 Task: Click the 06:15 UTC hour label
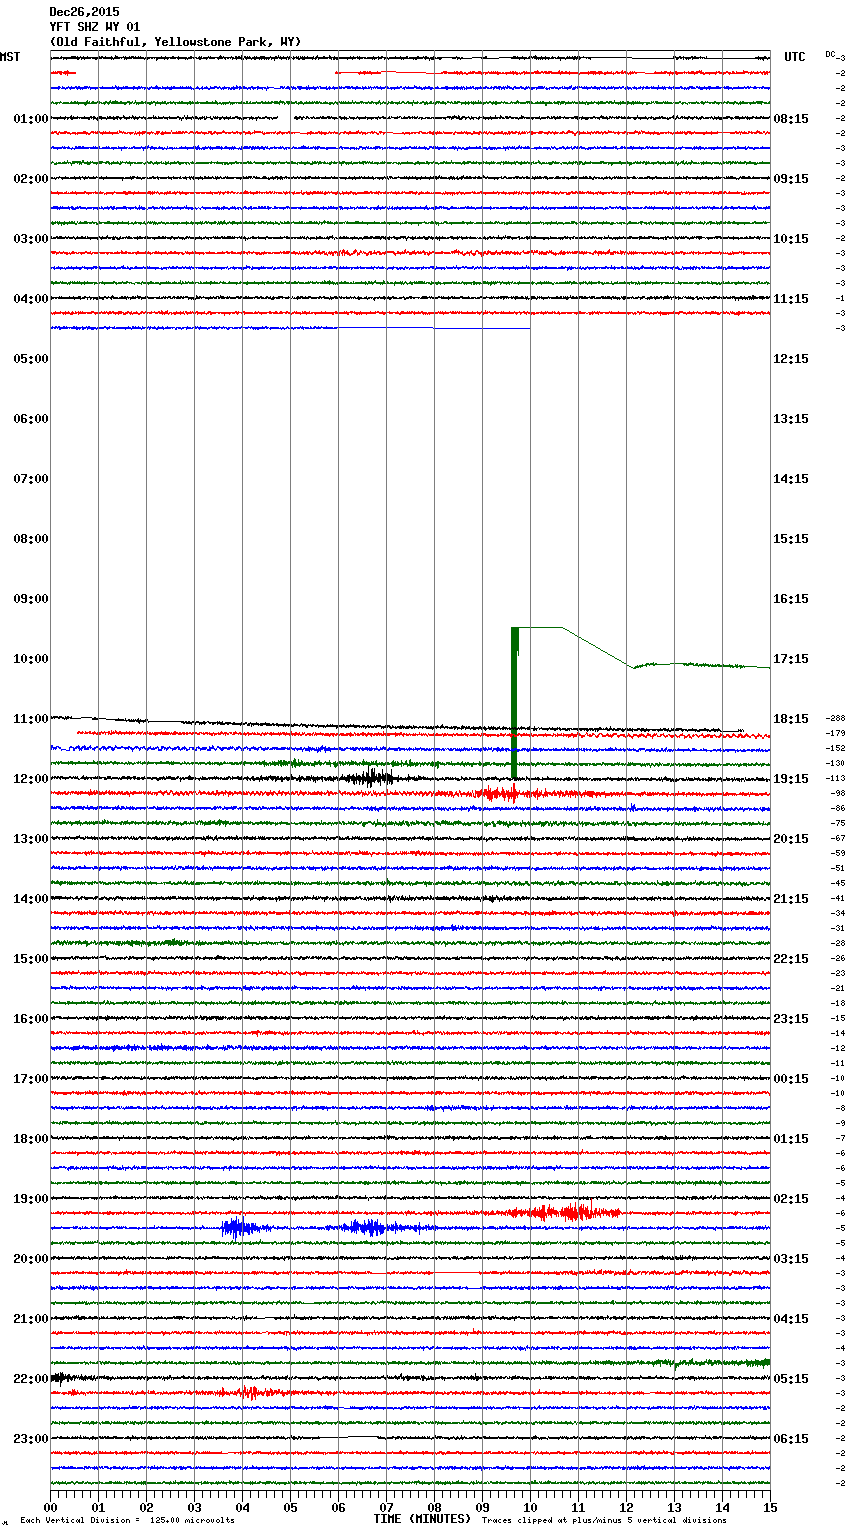(791, 1439)
